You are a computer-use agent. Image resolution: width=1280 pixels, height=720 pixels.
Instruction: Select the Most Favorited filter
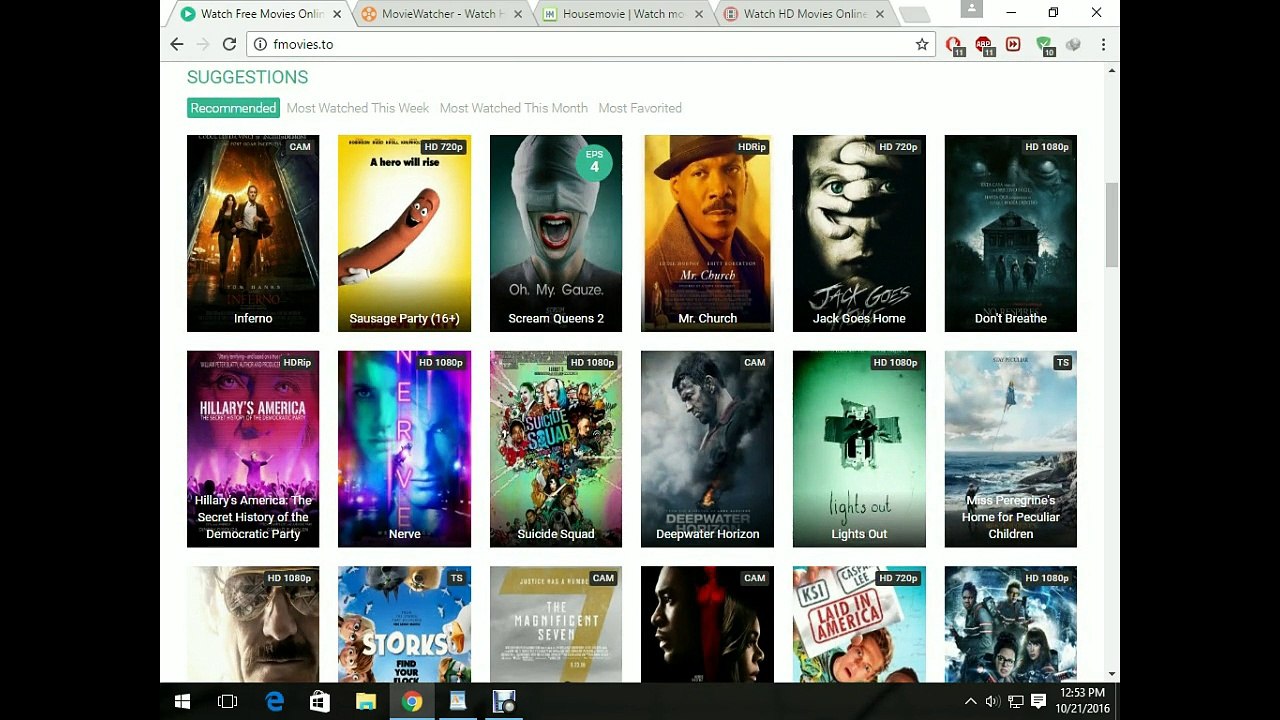click(640, 108)
